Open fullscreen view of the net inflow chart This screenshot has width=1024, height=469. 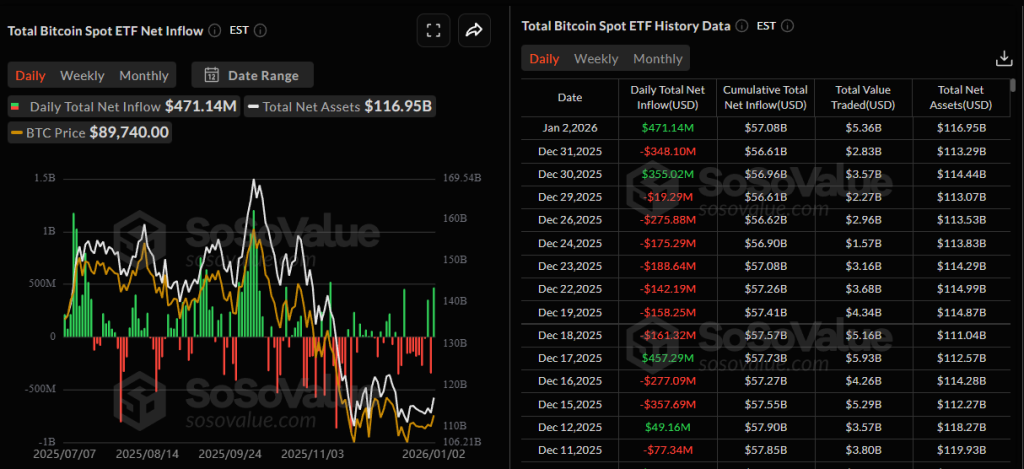click(x=434, y=30)
